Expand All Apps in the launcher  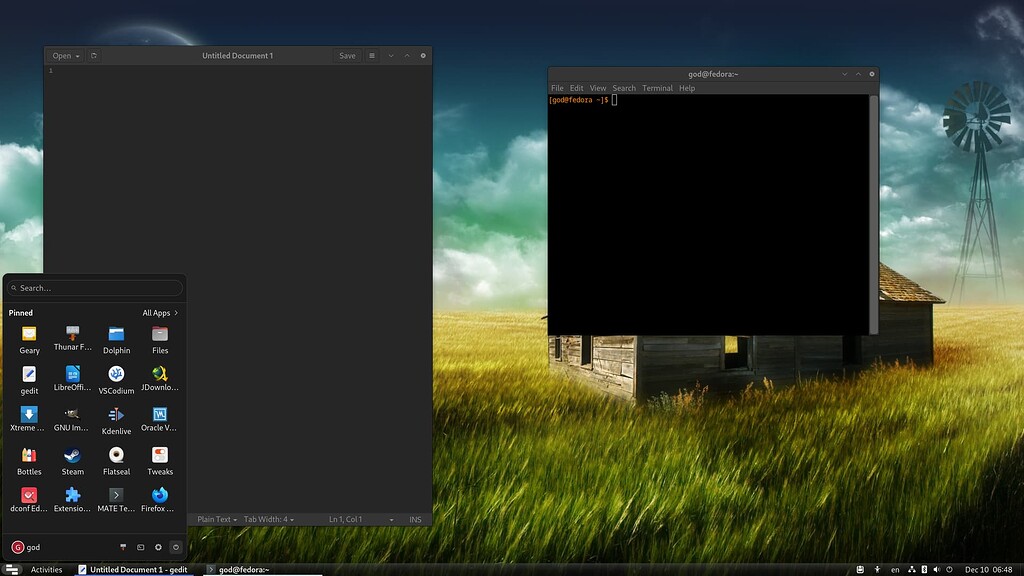157,312
